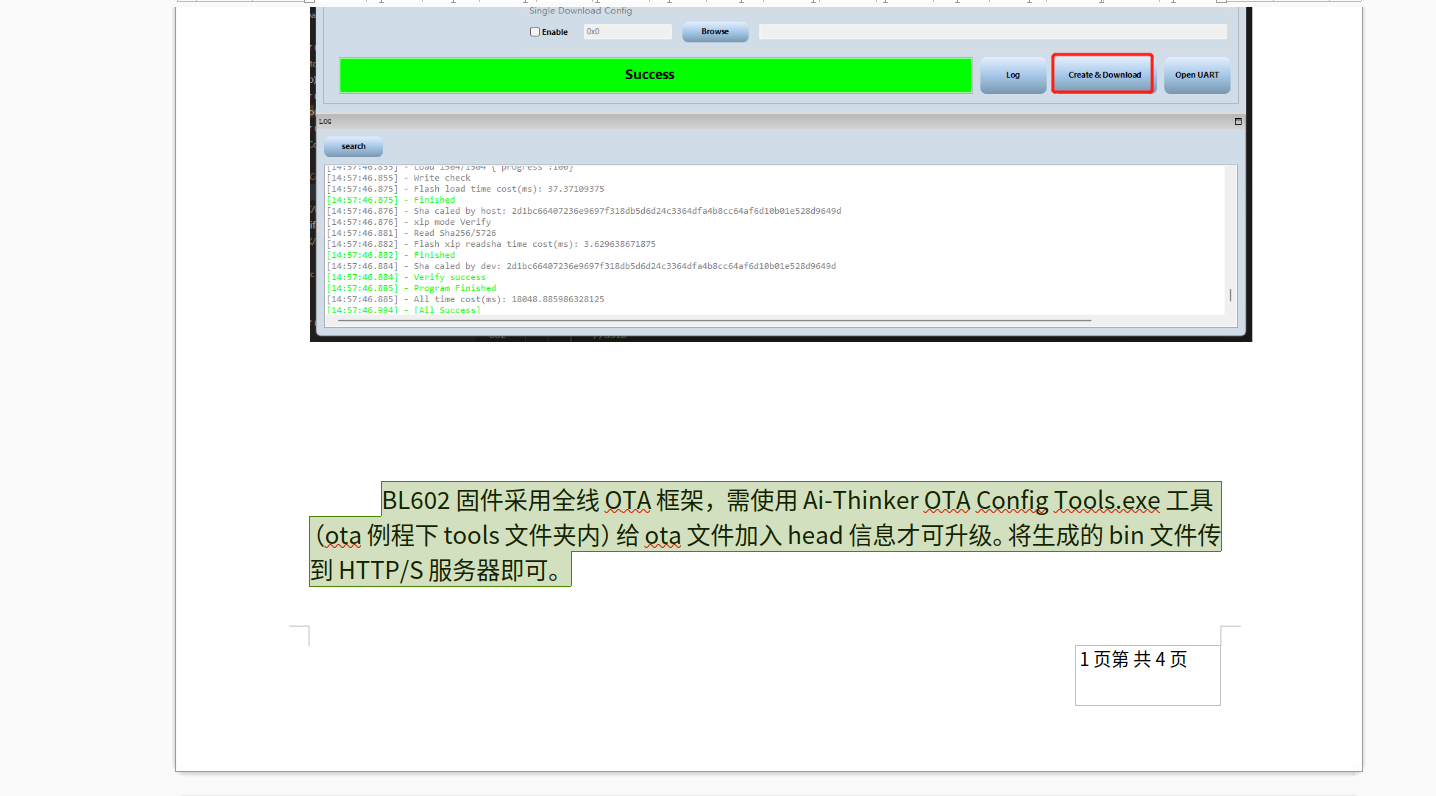Viewport: 1436px width, 796px height.
Task: Select the green 'Program Finished' log line
Action: pos(411,288)
